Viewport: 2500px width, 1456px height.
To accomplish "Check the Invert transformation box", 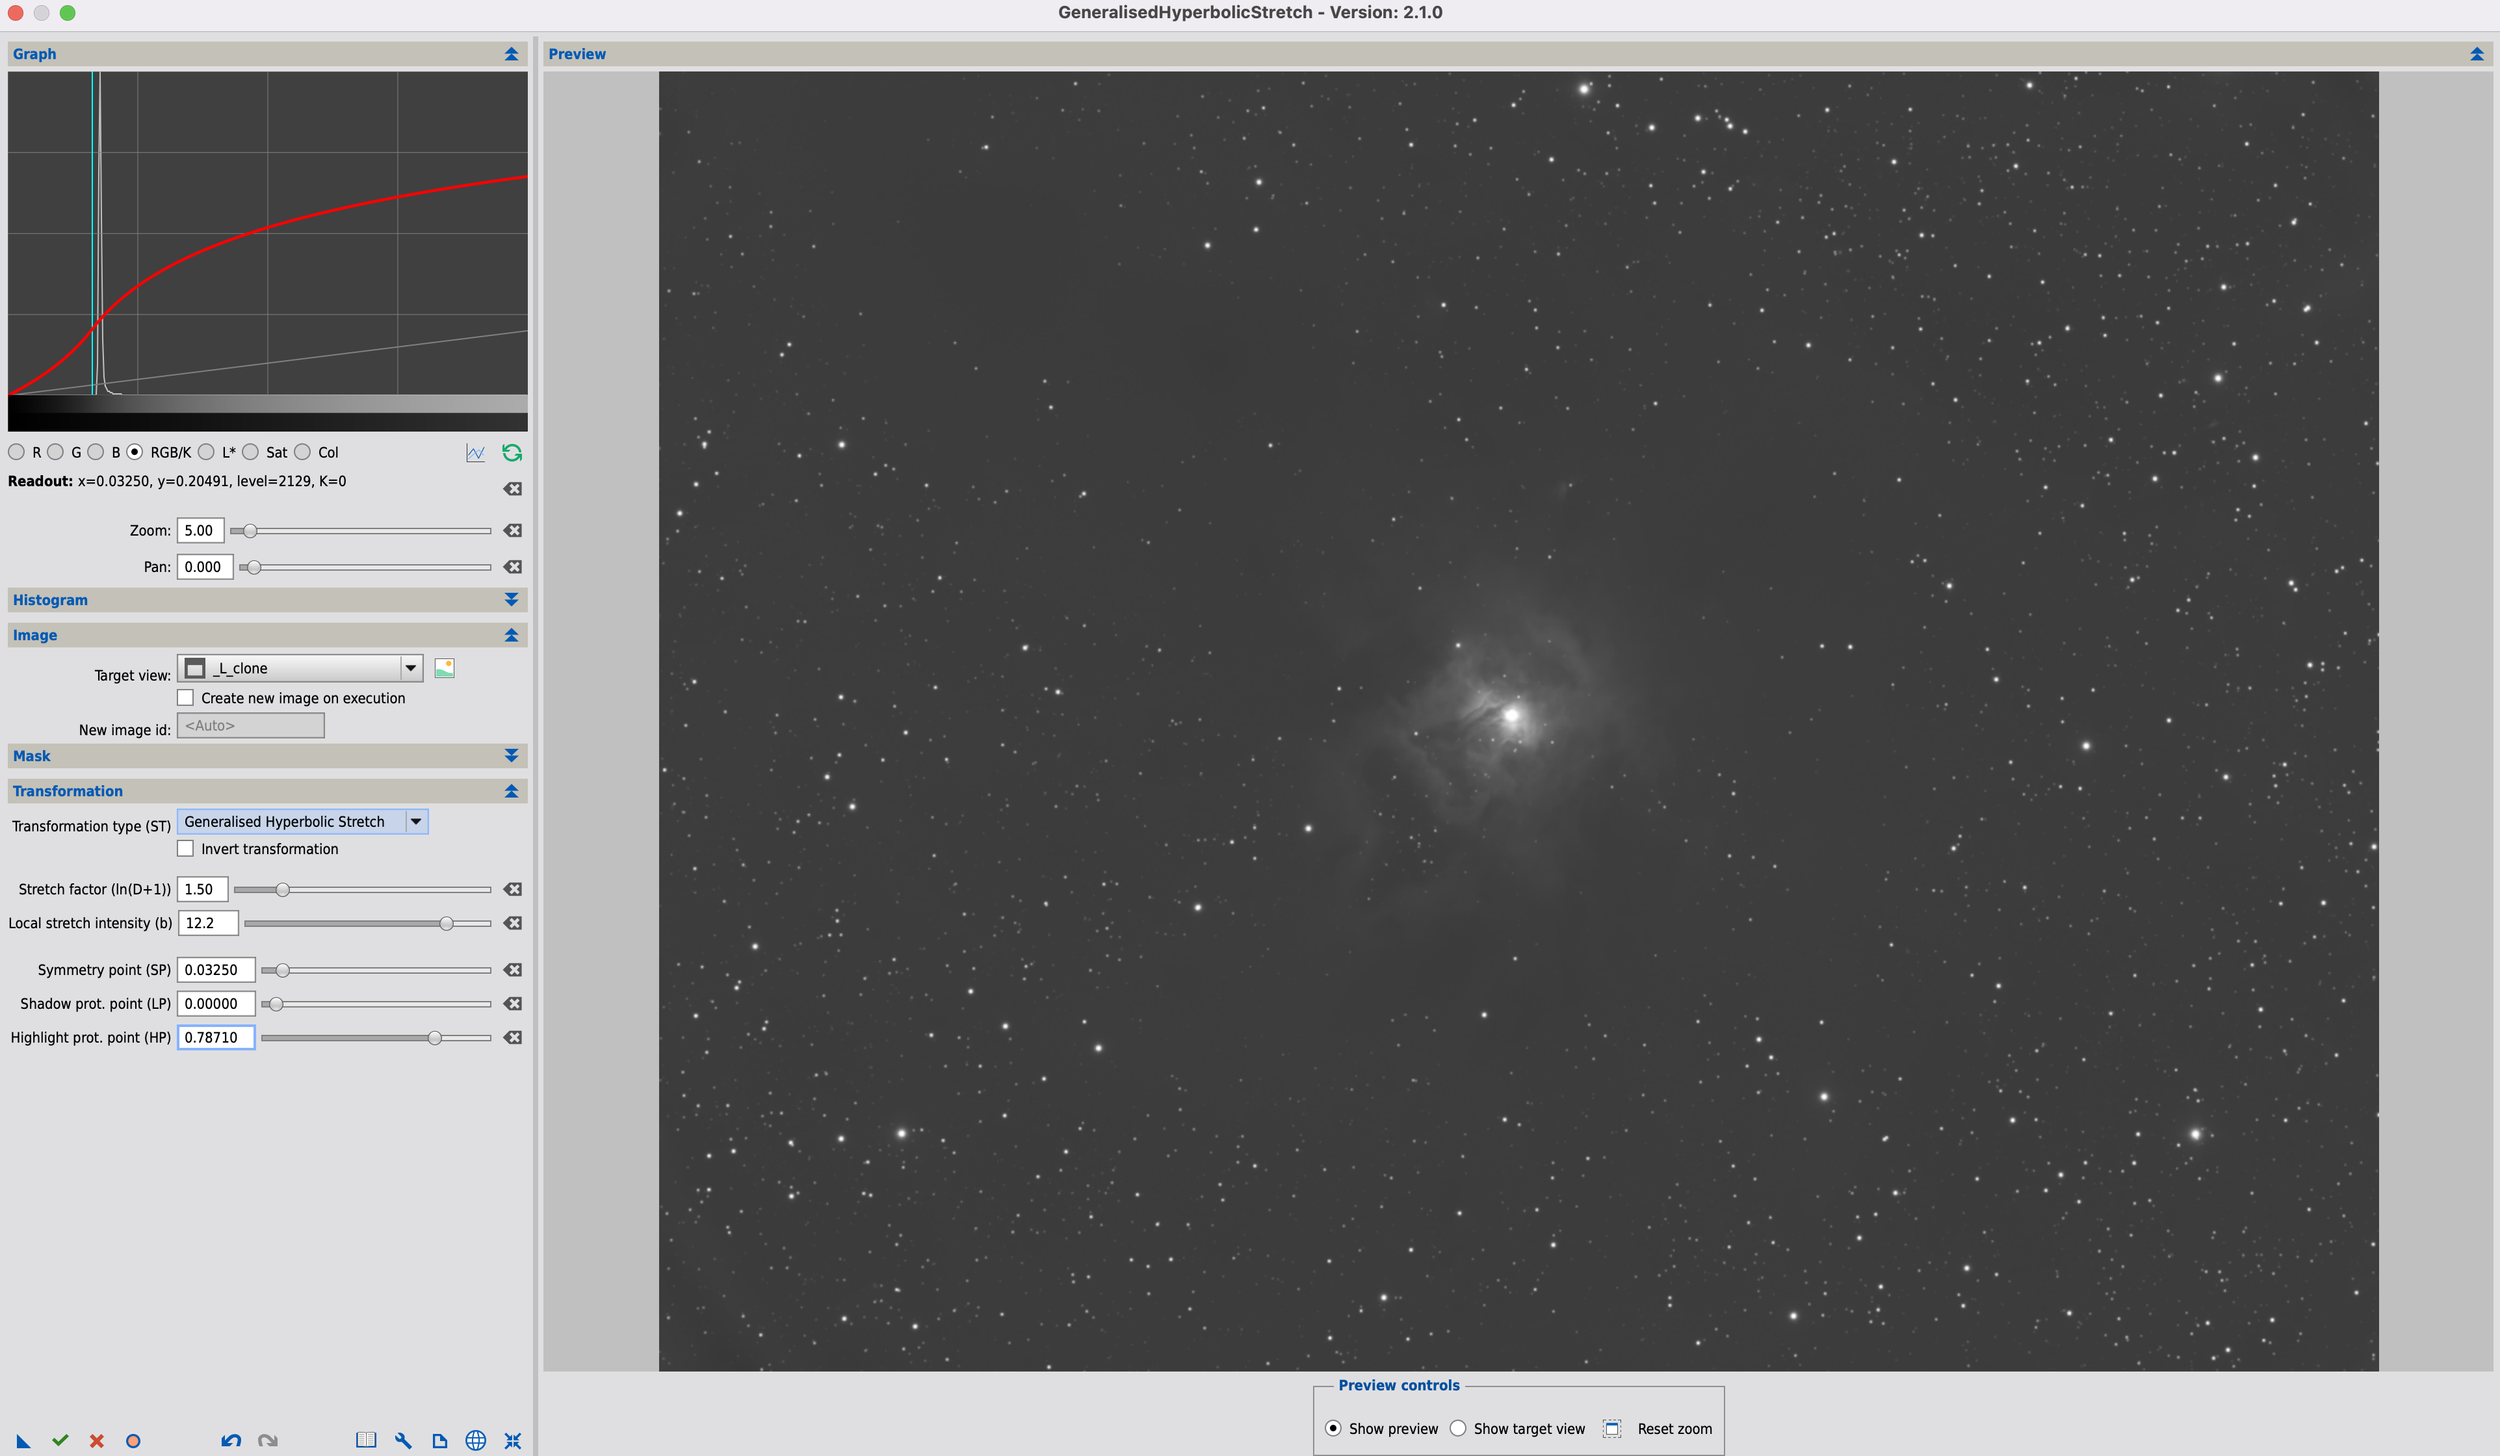I will pos(186,849).
